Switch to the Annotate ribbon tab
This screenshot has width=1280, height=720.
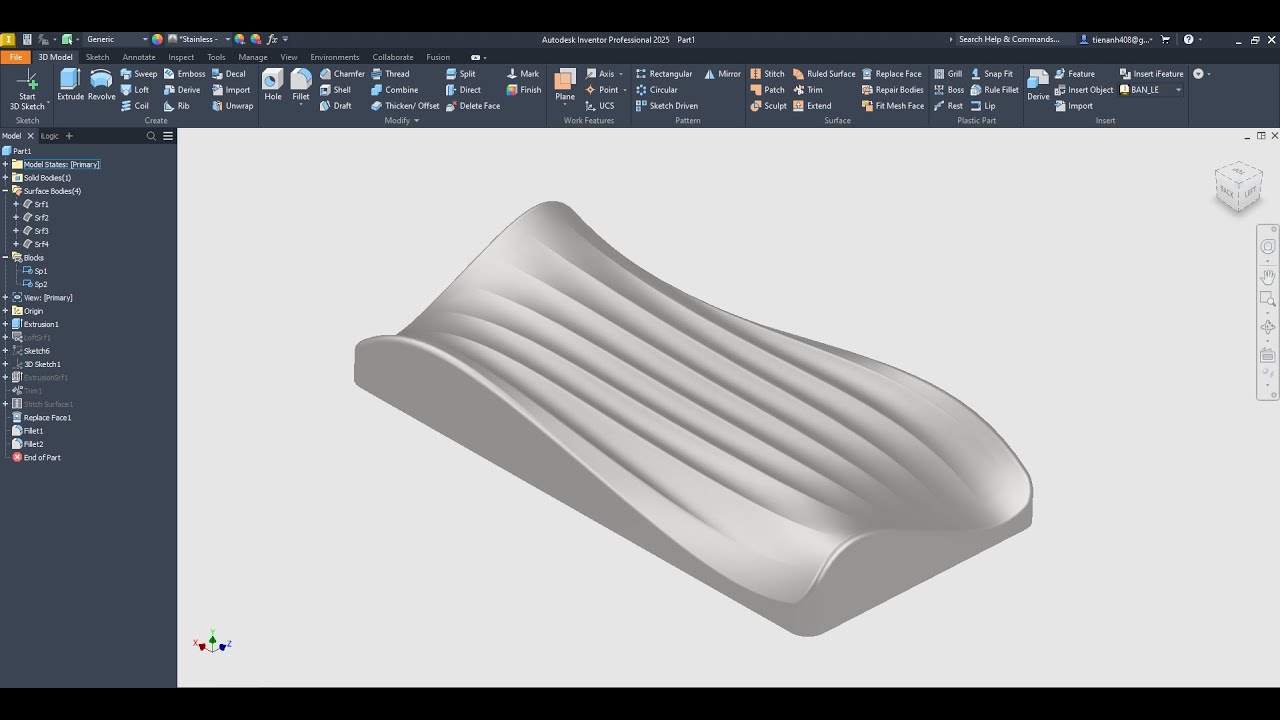[x=139, y=57]
